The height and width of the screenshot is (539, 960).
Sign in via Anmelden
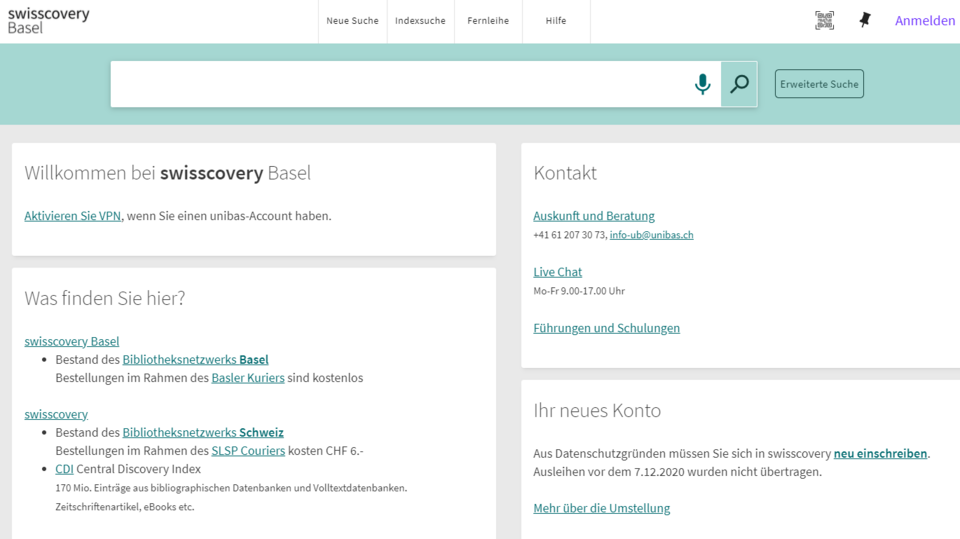pos(925,21)
